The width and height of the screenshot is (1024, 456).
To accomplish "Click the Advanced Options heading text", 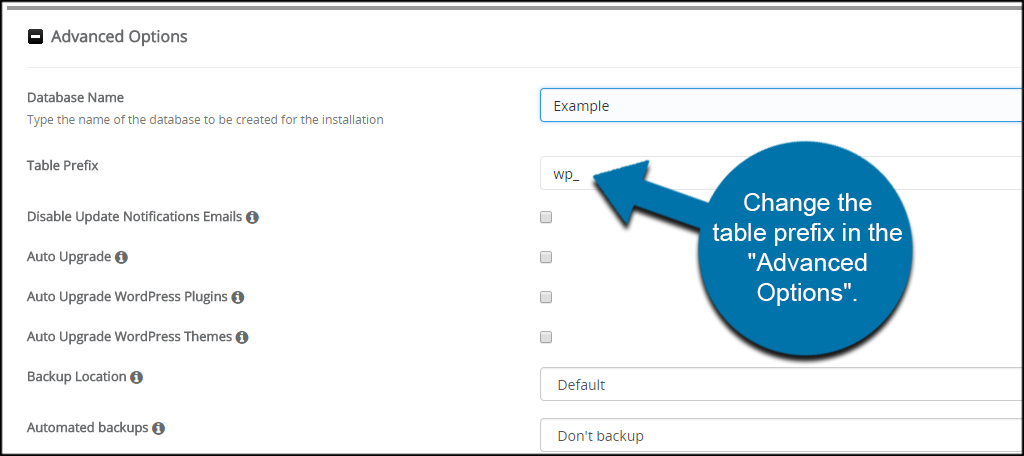I will point(120,37).
